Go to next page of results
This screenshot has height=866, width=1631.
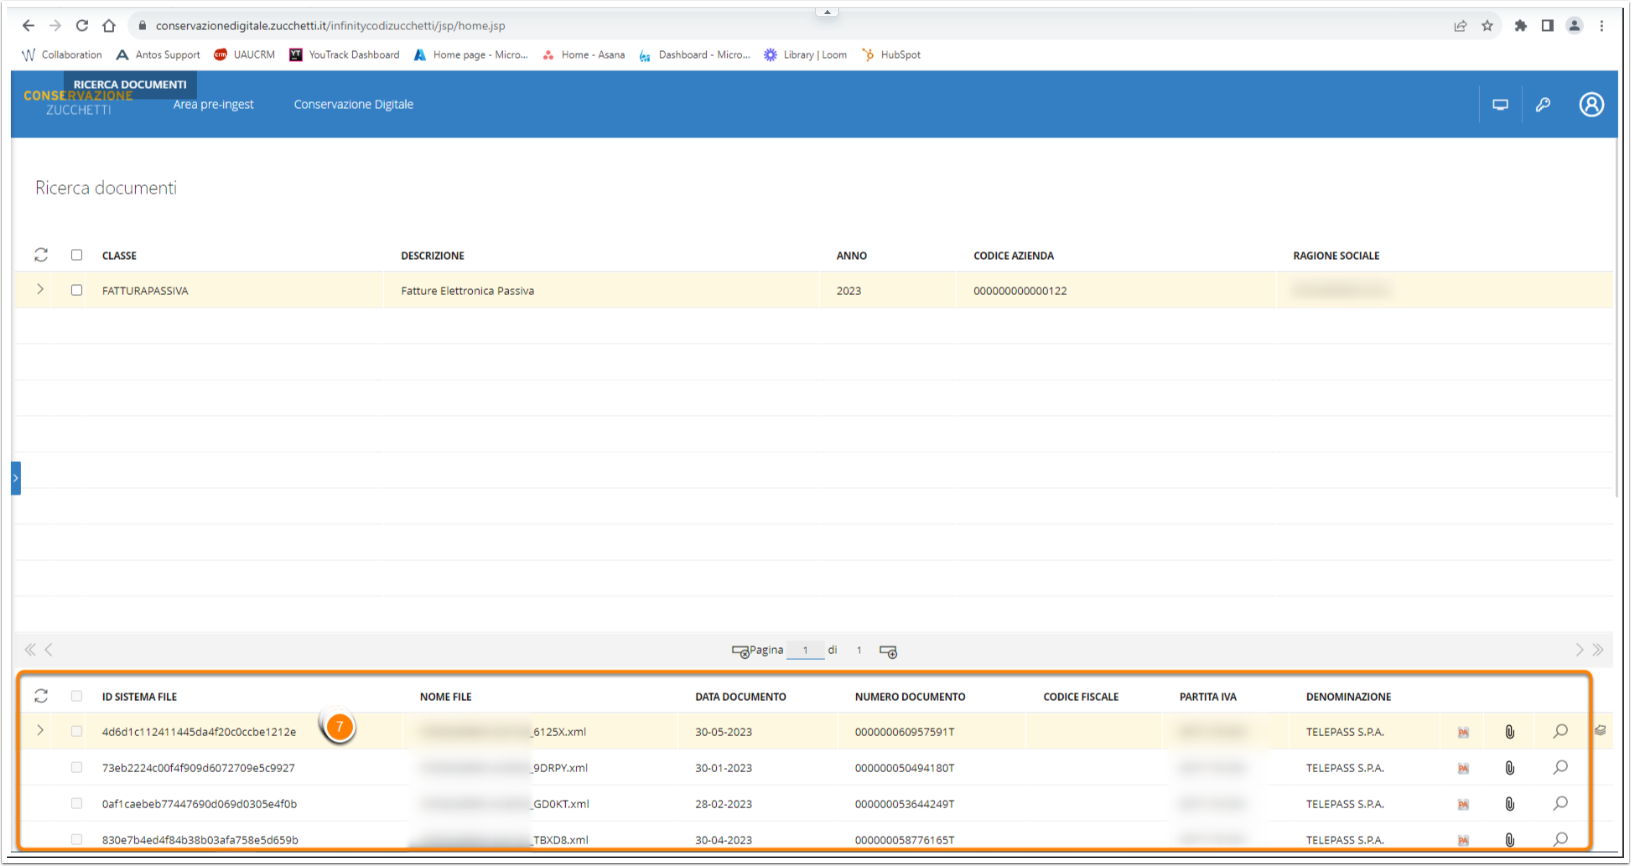tap(1579, 650)
